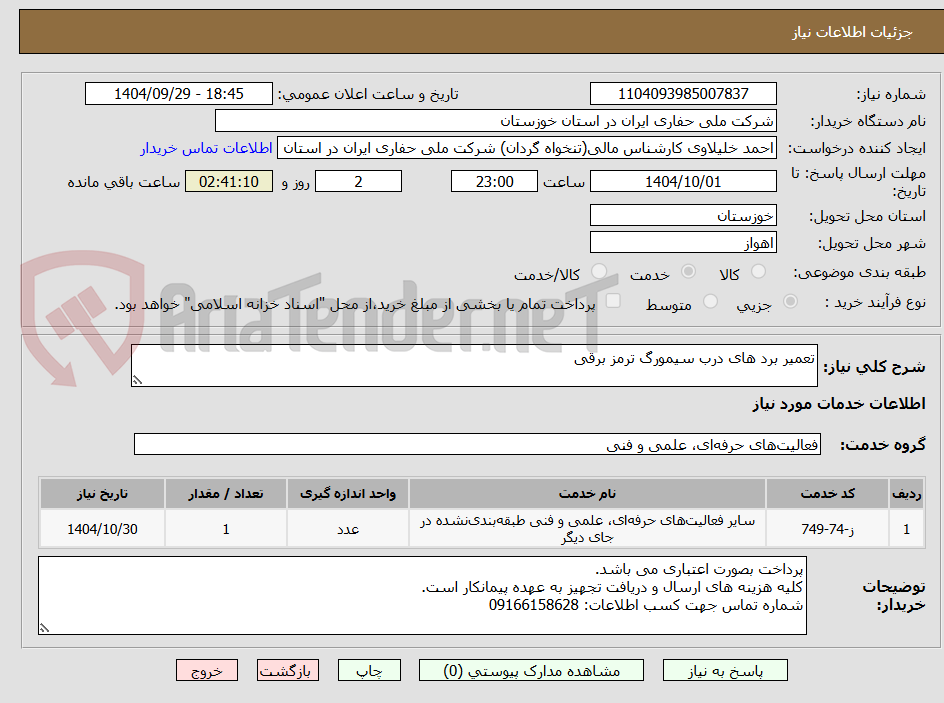The image size is (944, 703).
Task: Click the بازگشت back button
Action: tap(288, 670)
